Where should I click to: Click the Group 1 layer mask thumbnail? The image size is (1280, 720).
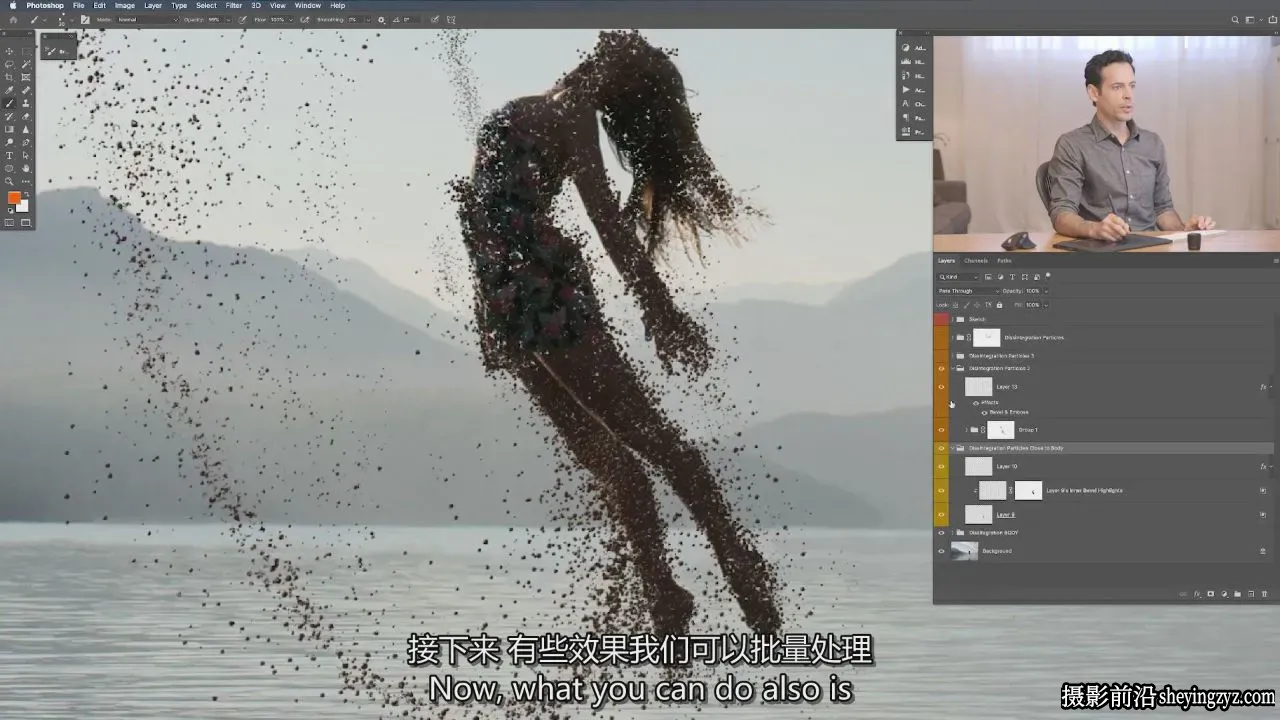[x=1001, y=430]
